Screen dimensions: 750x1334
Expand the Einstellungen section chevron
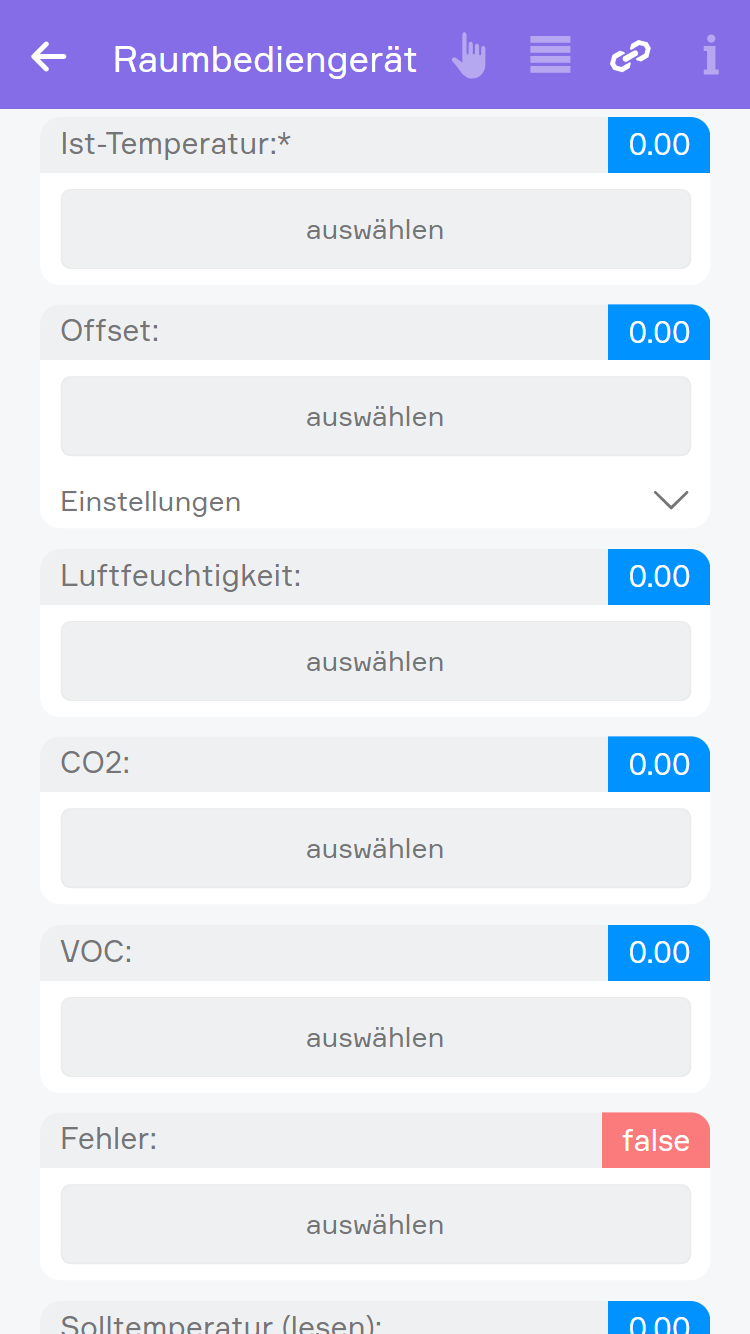pos(670,500)
